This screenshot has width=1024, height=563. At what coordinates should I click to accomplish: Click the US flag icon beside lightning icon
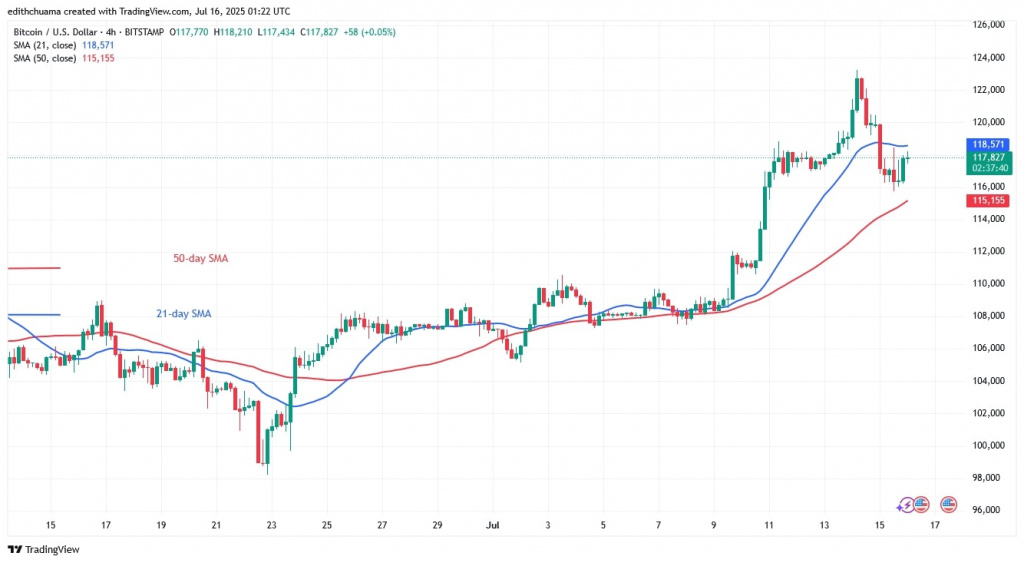[x=921, y=504]
